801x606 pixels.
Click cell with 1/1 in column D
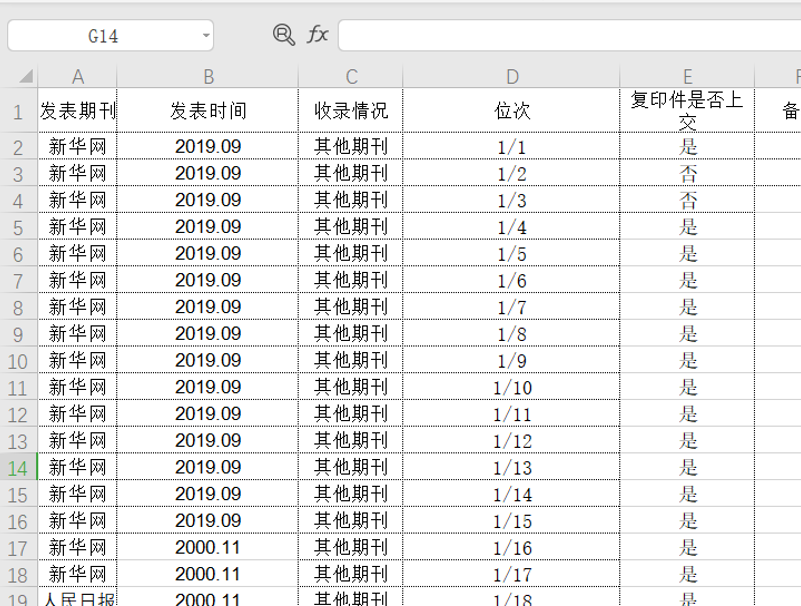pos(512,147)
